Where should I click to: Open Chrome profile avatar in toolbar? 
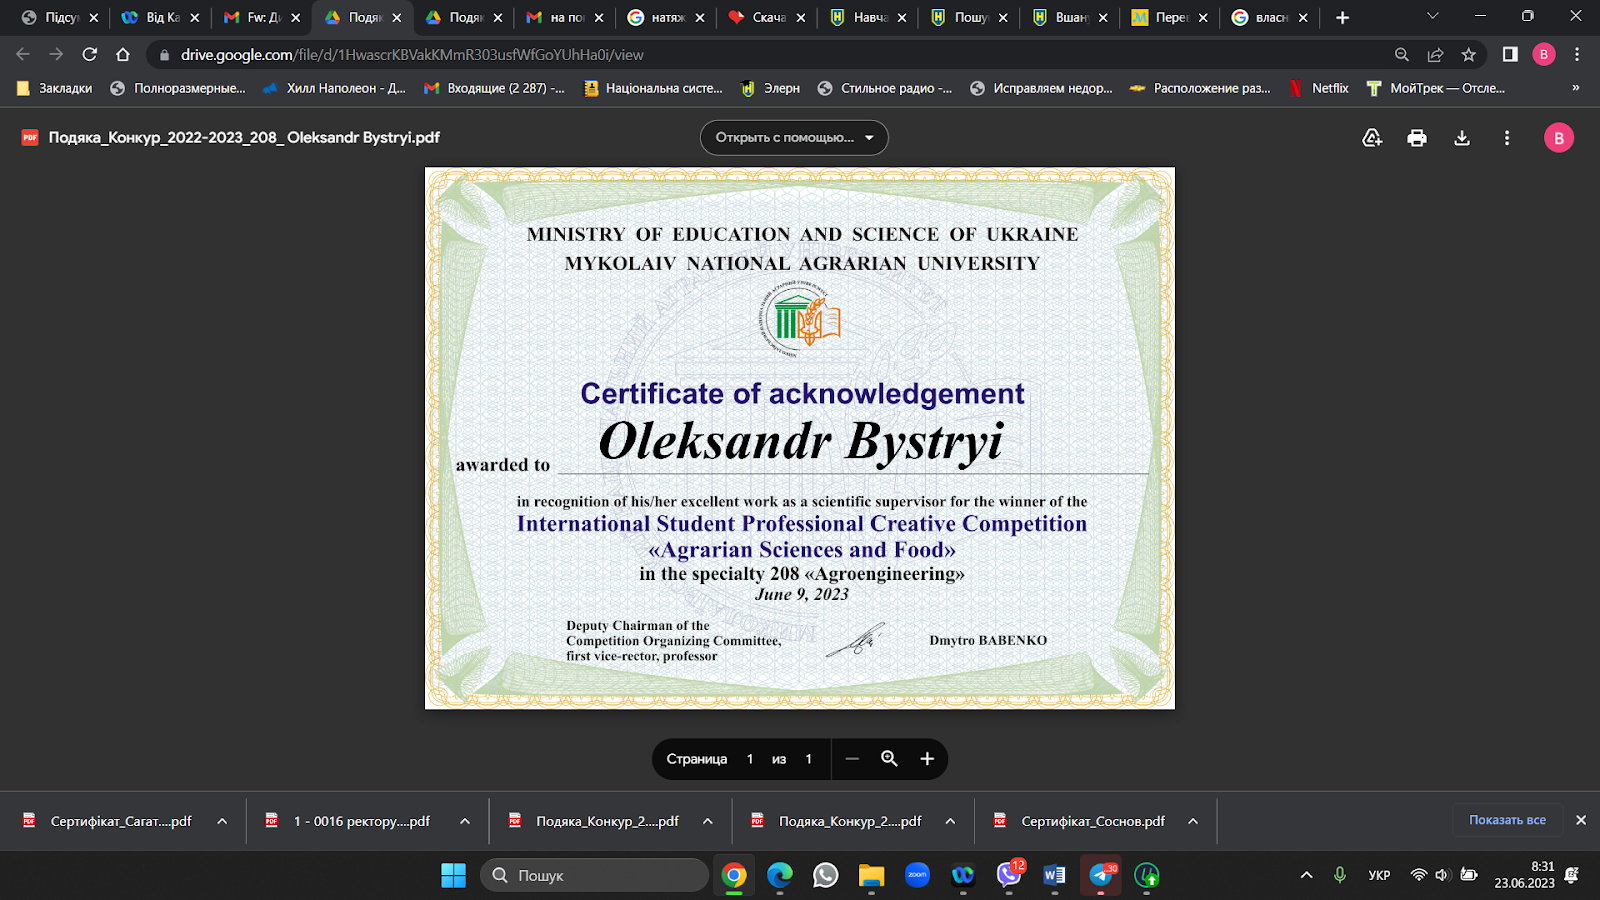coord(1544,55)
